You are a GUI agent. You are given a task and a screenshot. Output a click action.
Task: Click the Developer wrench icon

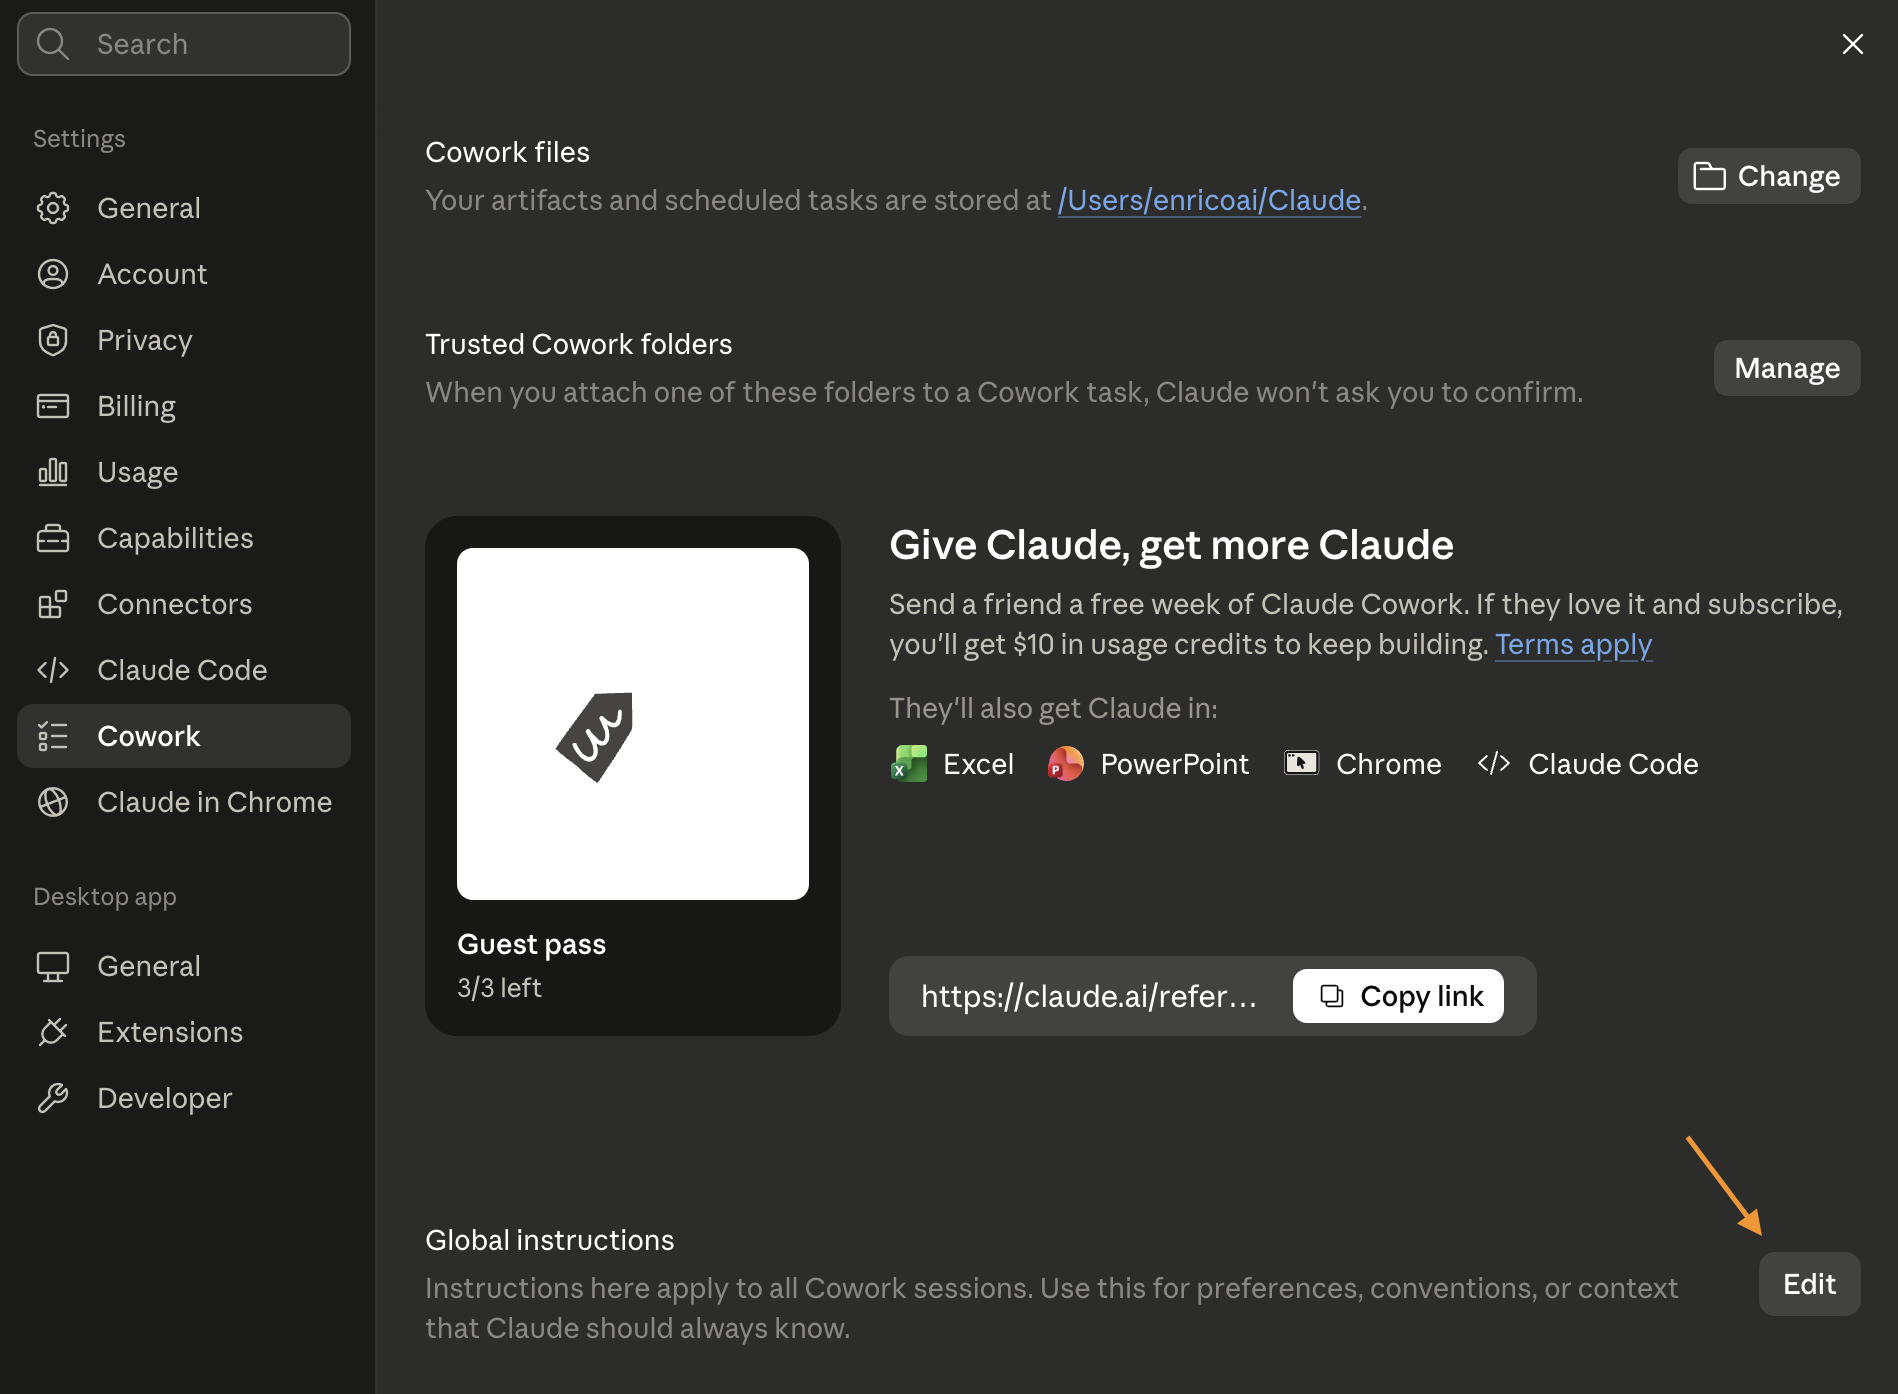(x=53, y=1098)
